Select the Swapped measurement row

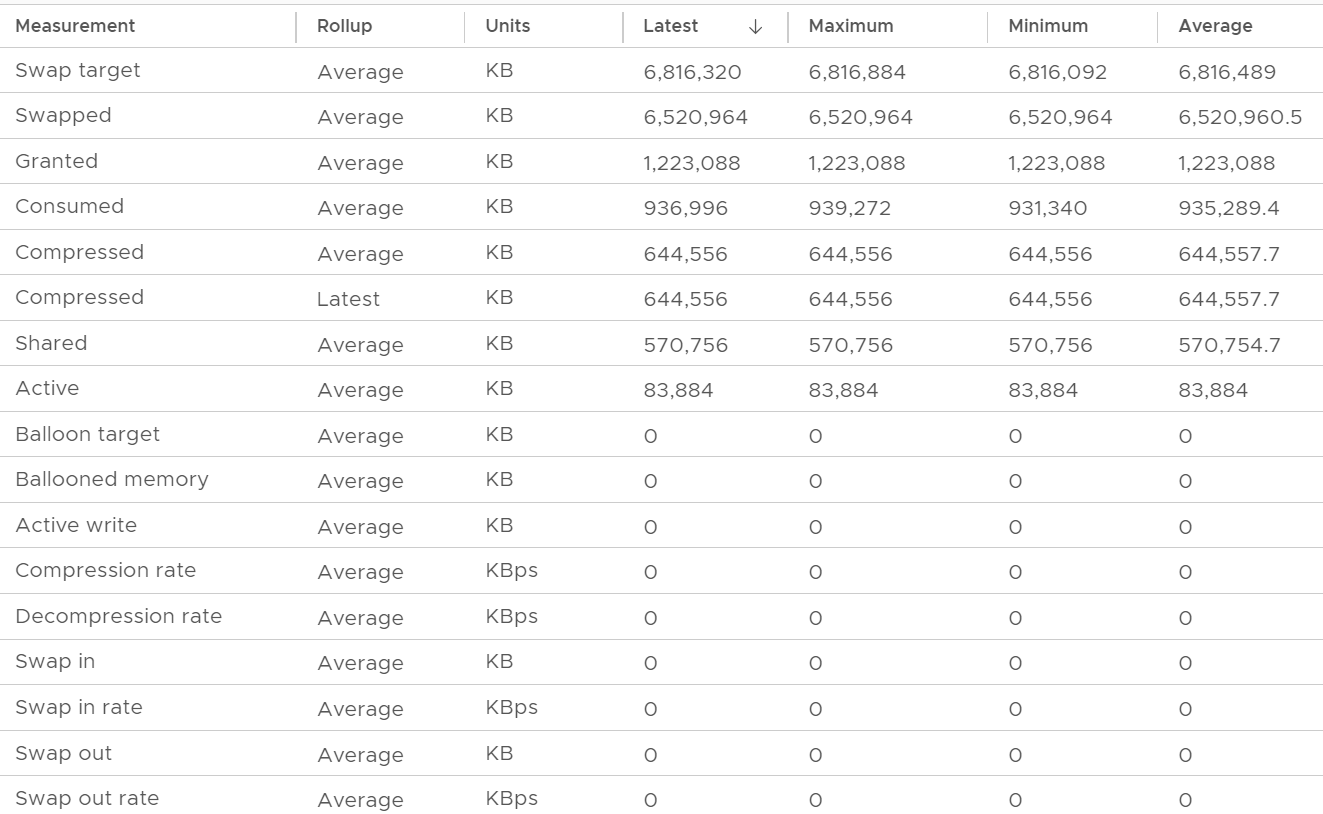tap(661, 116)
